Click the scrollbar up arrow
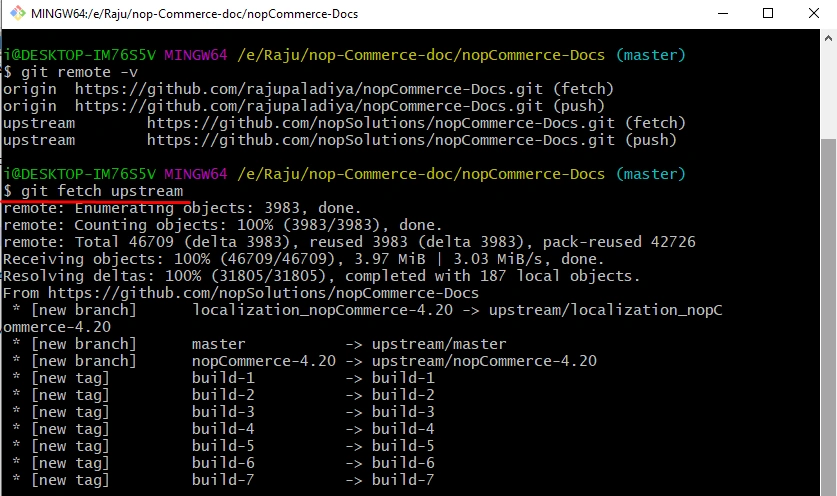 (828, 38)
